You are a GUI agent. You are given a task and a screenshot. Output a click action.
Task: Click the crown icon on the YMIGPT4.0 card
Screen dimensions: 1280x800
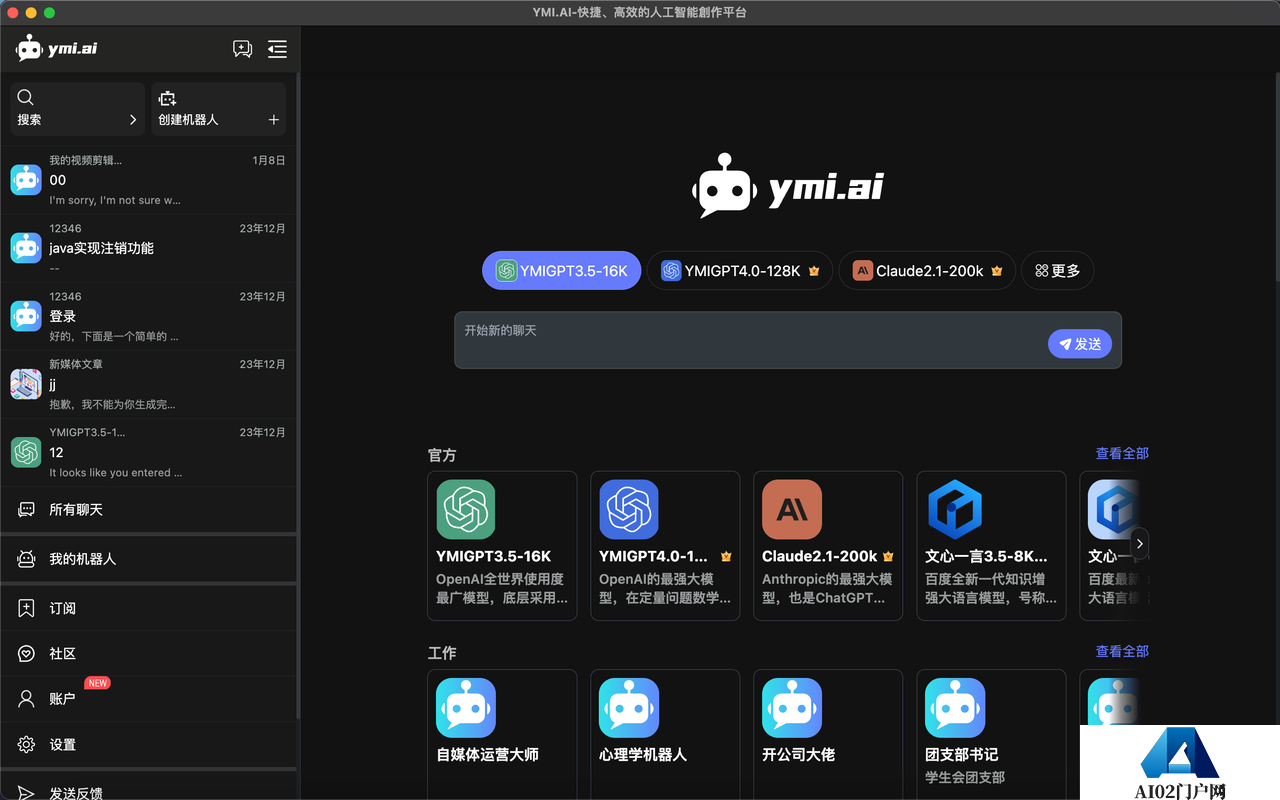726,557
